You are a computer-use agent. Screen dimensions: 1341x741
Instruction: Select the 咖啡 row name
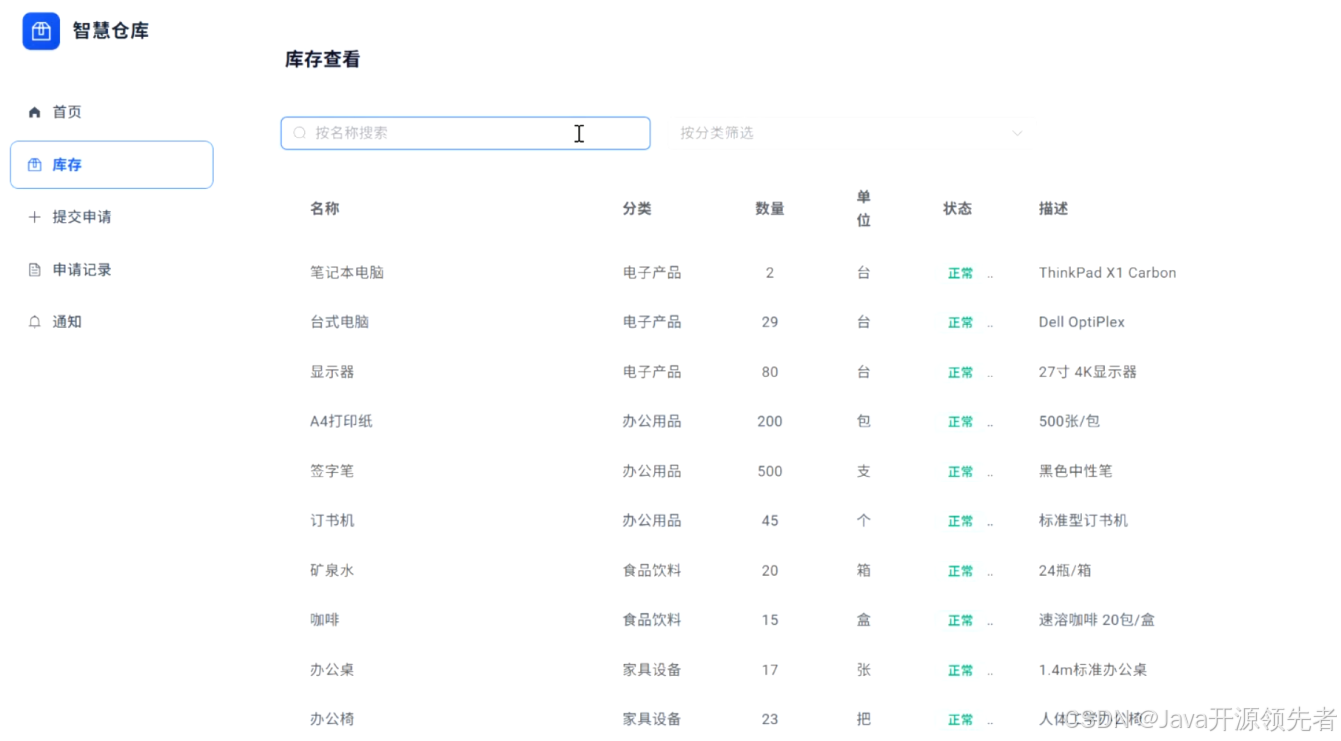[325, 620]
